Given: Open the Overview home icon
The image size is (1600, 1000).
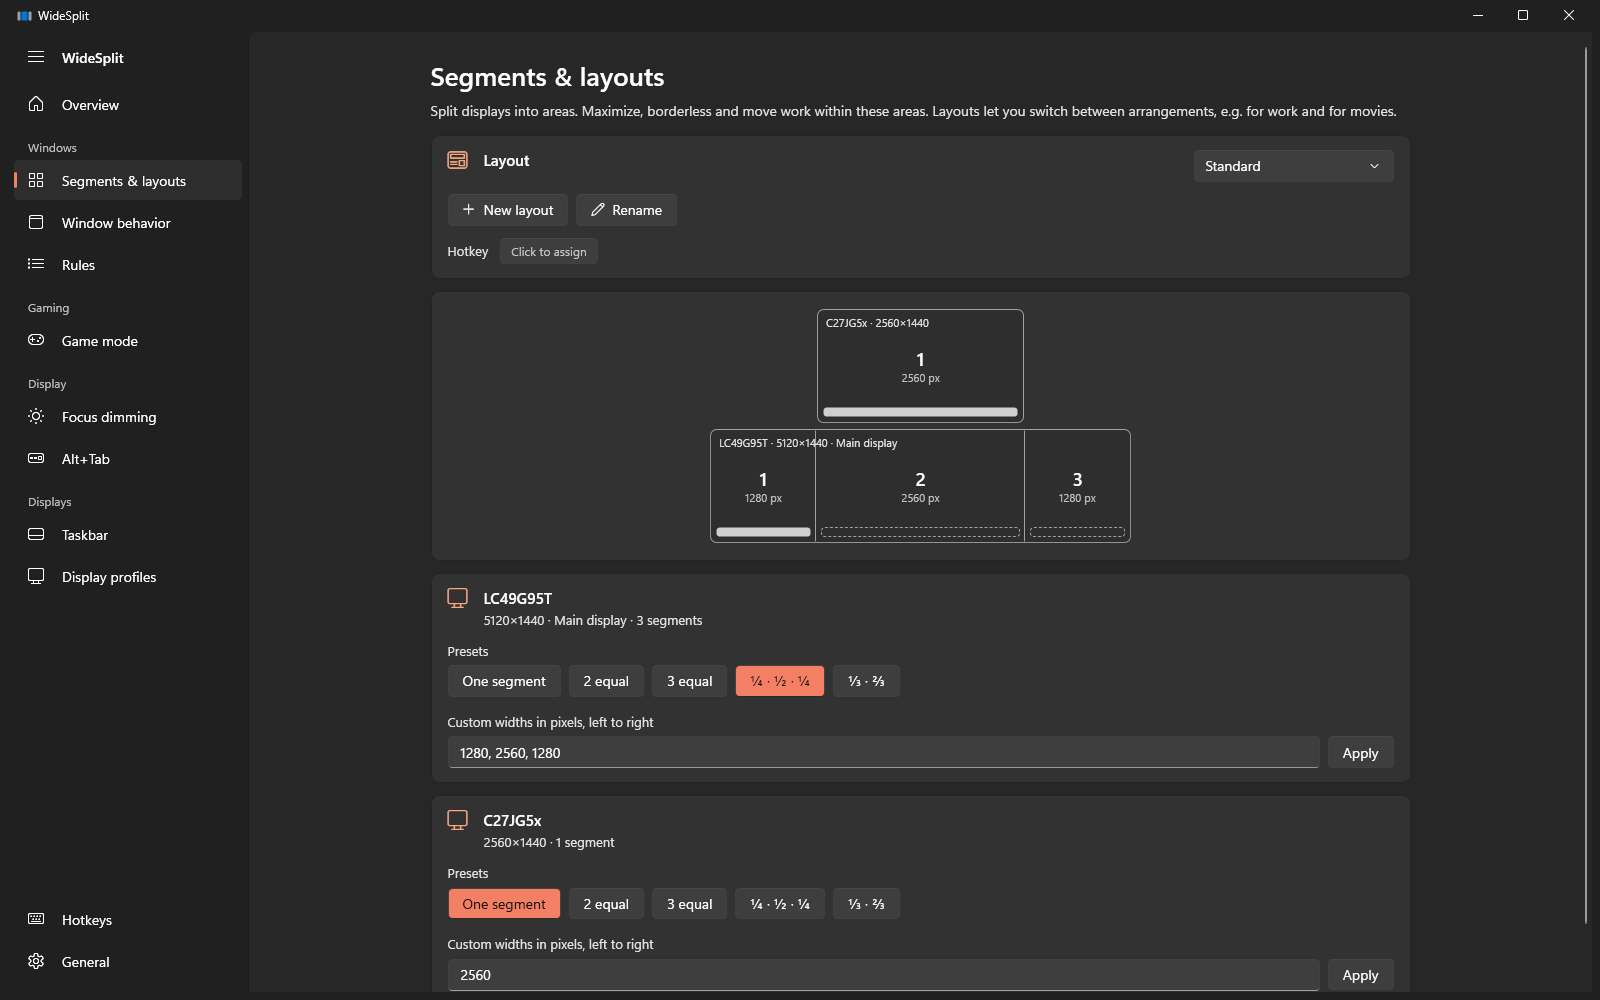Looking at the screenshot, I should click(36, 104).
